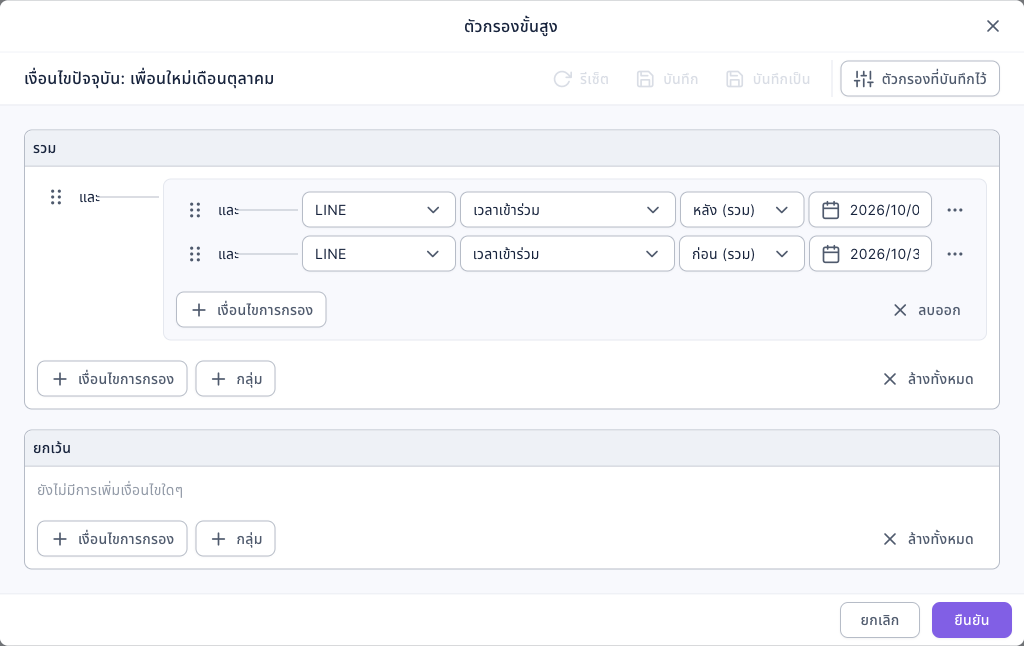Click the outer group's และ label

(89, 197)
